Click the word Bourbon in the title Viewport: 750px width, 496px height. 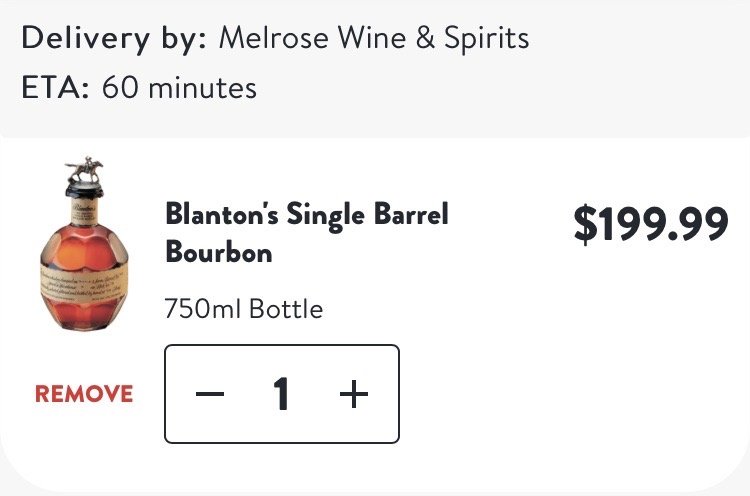pyautogui.click(x=219, y=252)
